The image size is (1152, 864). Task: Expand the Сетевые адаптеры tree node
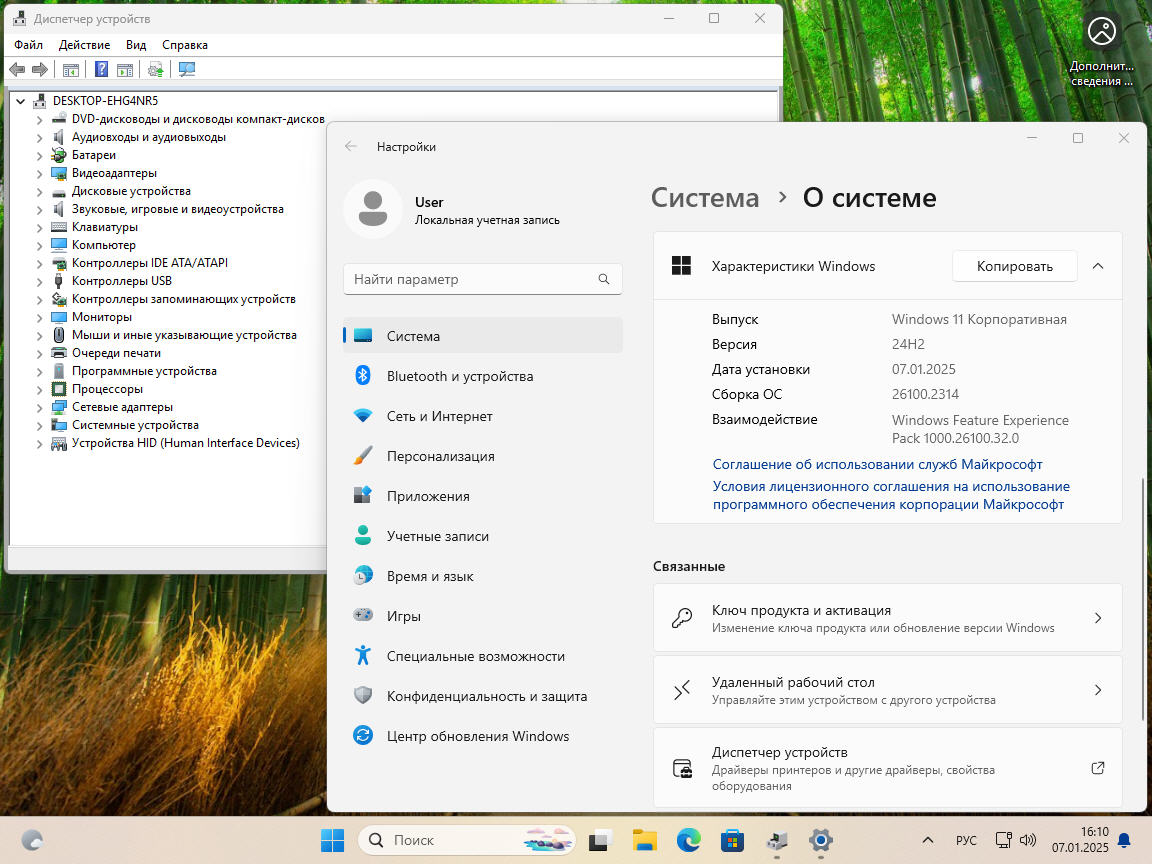tap(40, 407)
